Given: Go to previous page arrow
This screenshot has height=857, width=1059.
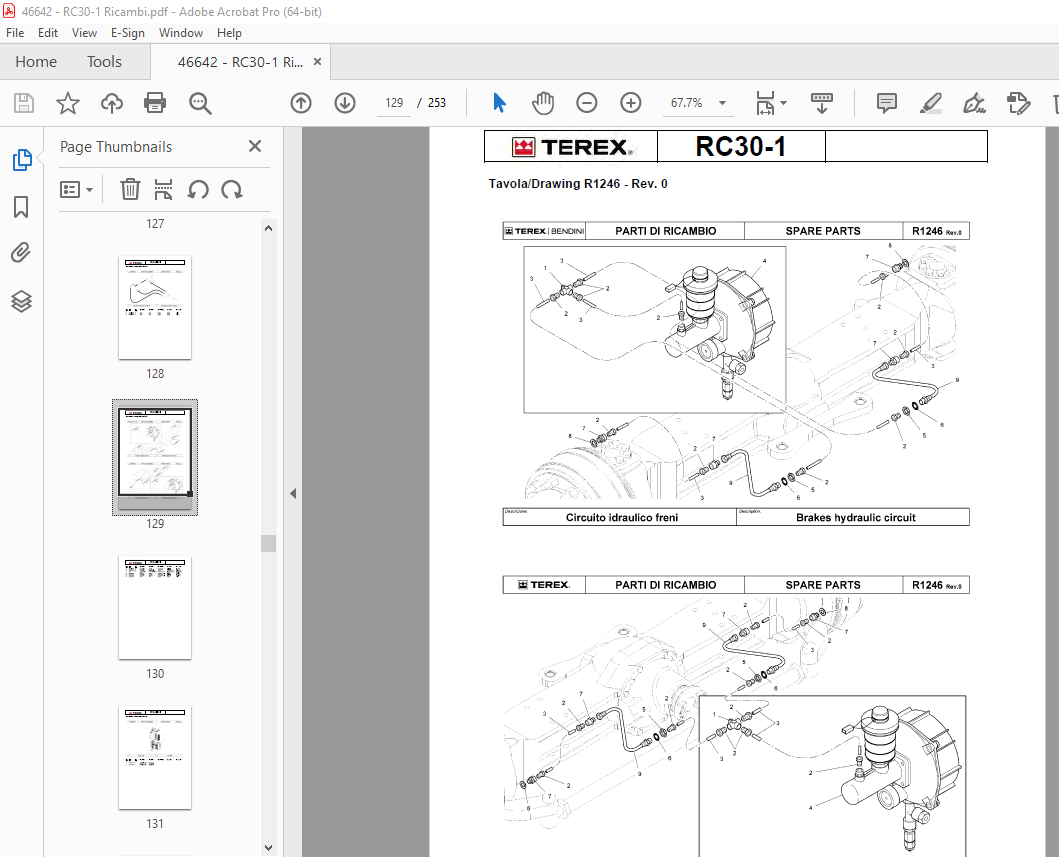Looking at the screenshot, I should point(301,103).
